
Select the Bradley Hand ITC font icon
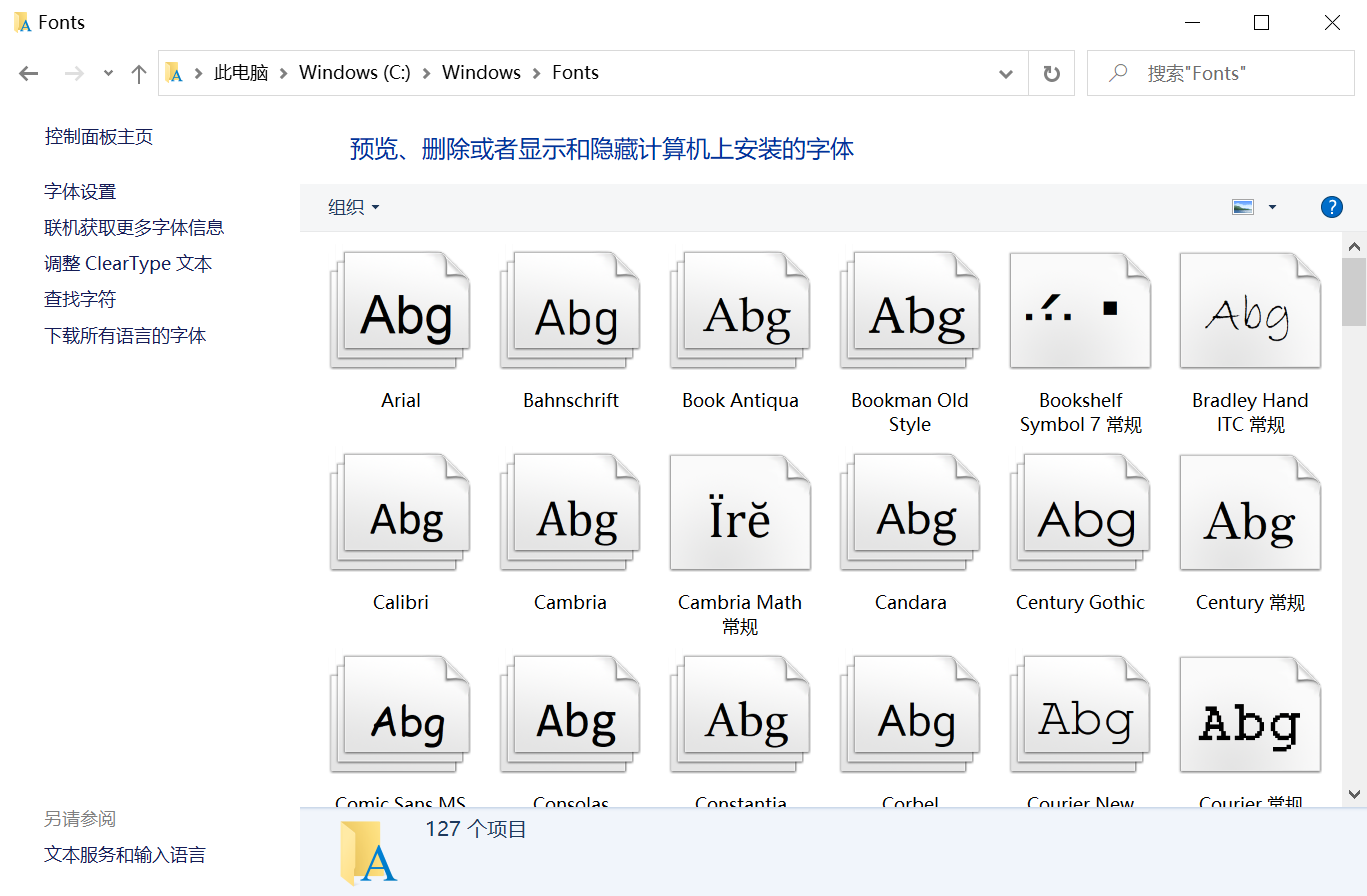click(x=1250, y=311)
